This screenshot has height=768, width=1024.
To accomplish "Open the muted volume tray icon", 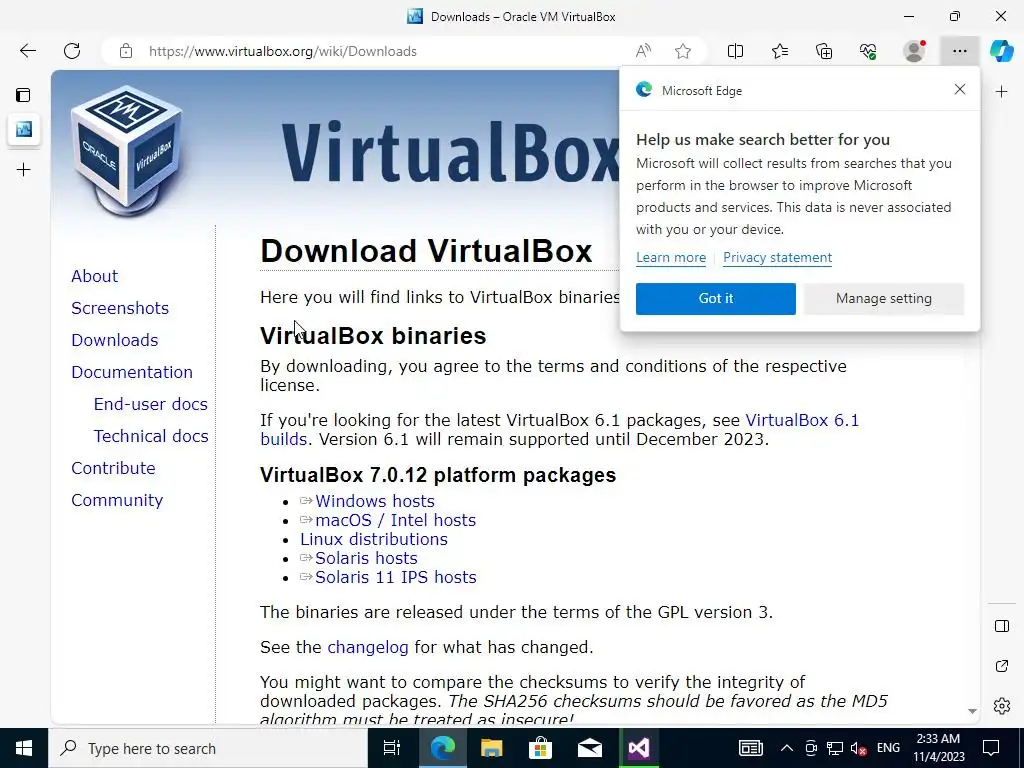I will (x=859, y=748).
